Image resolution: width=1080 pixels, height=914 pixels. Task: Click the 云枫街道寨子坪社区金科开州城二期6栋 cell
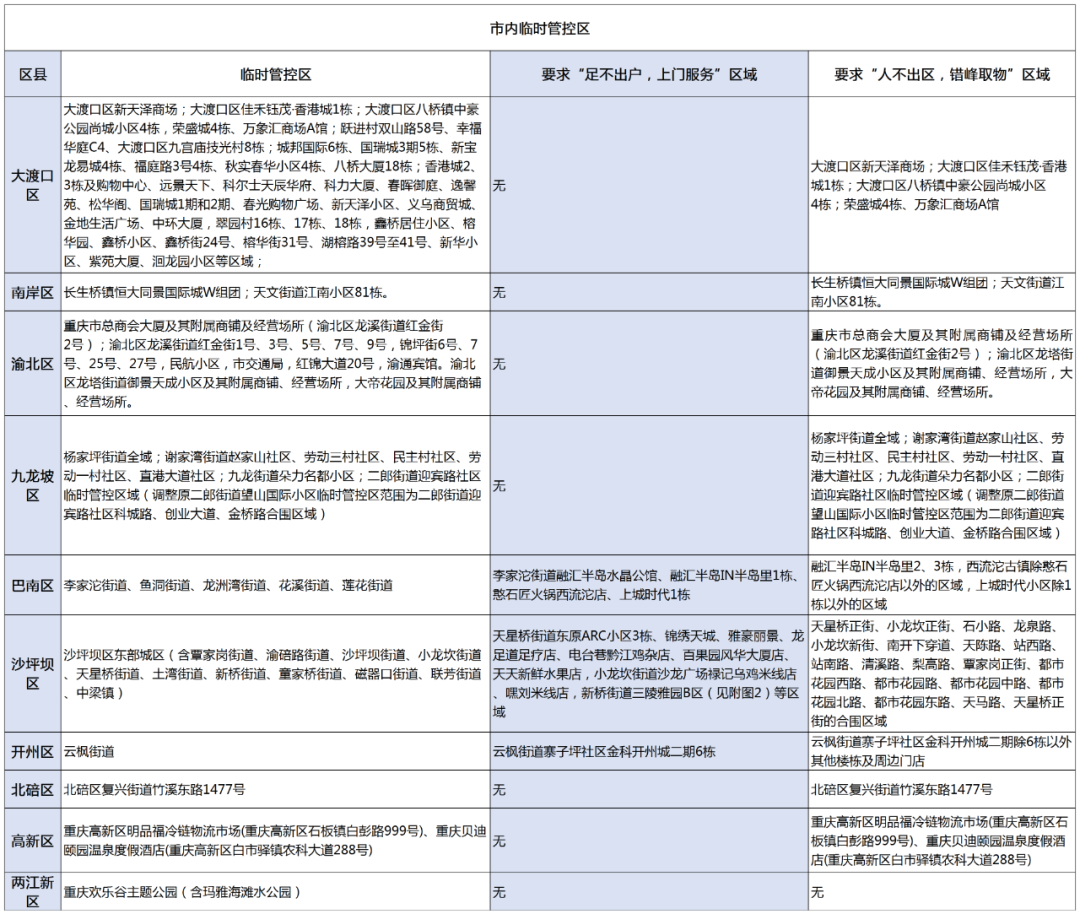(648, 750)
